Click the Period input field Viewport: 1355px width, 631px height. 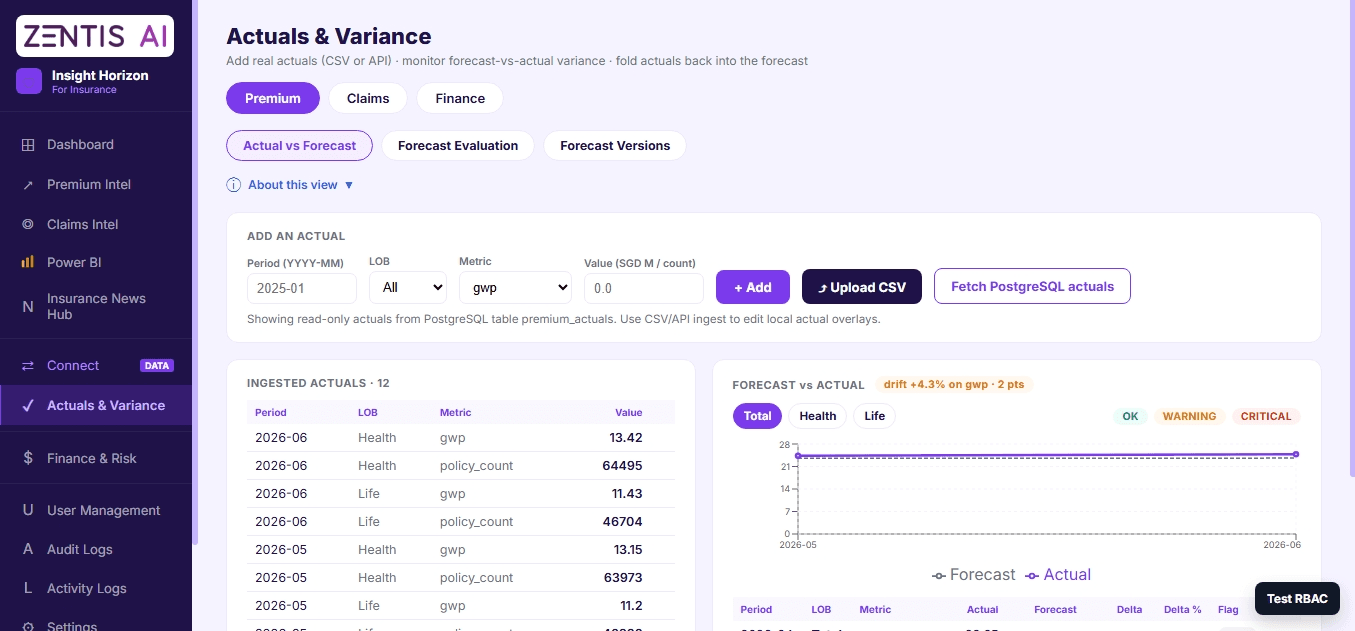(302, 288)
